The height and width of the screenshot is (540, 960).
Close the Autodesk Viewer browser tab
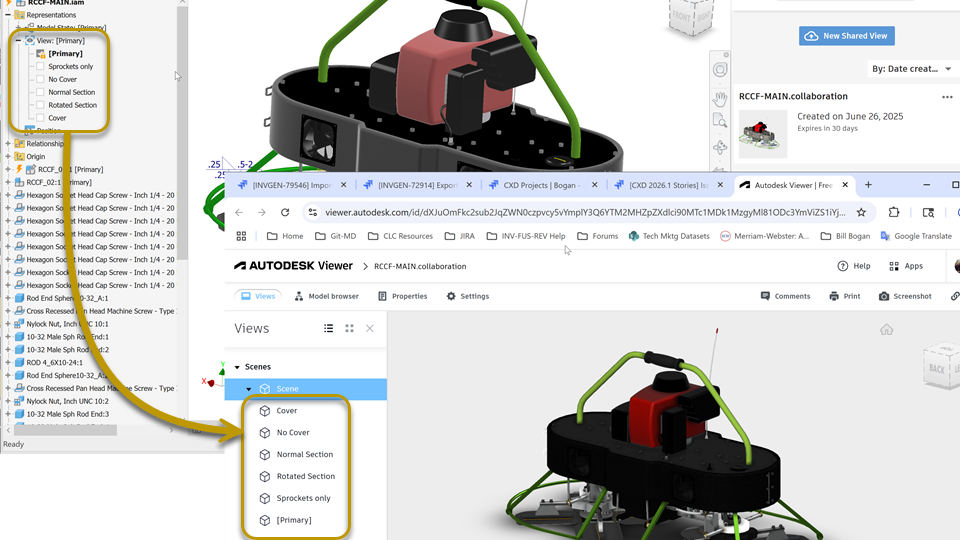845,185
